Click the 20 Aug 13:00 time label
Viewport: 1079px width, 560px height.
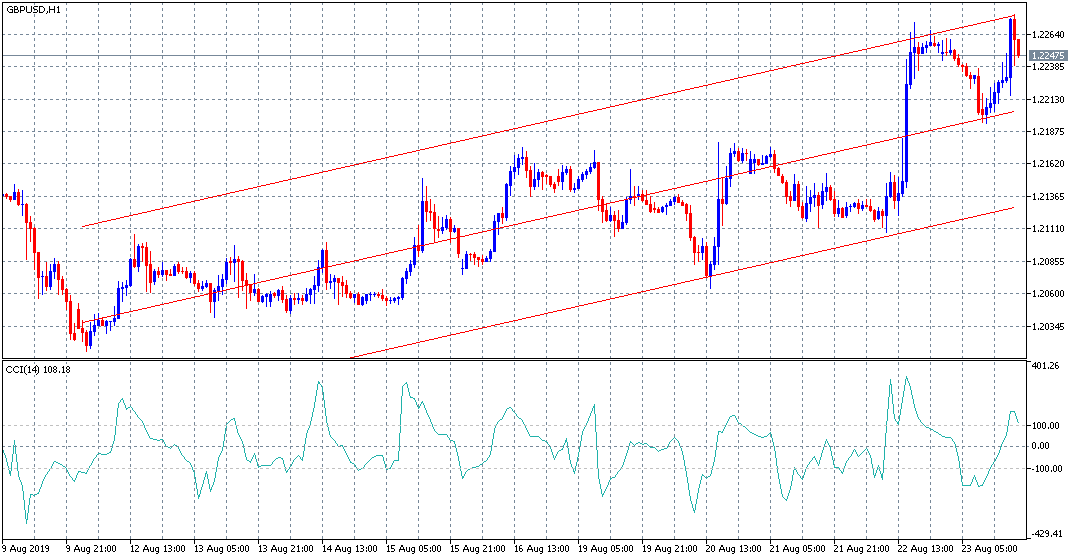click(731, 549)
